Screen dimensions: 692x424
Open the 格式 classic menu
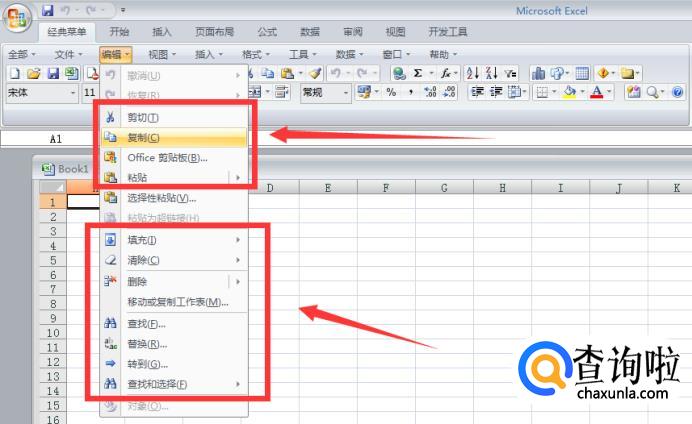[256, 55]
